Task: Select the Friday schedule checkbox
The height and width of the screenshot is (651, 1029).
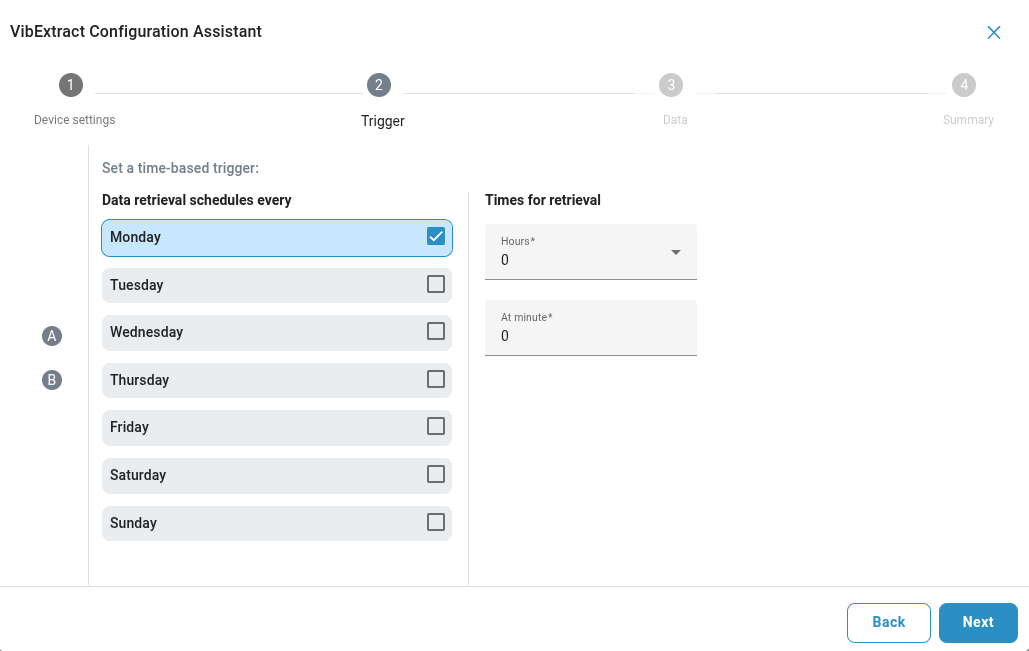Action: click(x=436, y=426)
